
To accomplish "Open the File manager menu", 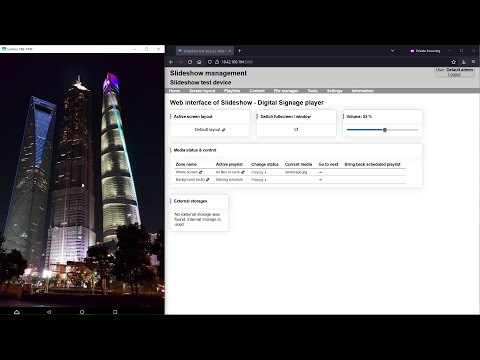I will pyautogui.click(x=286, y=91).
